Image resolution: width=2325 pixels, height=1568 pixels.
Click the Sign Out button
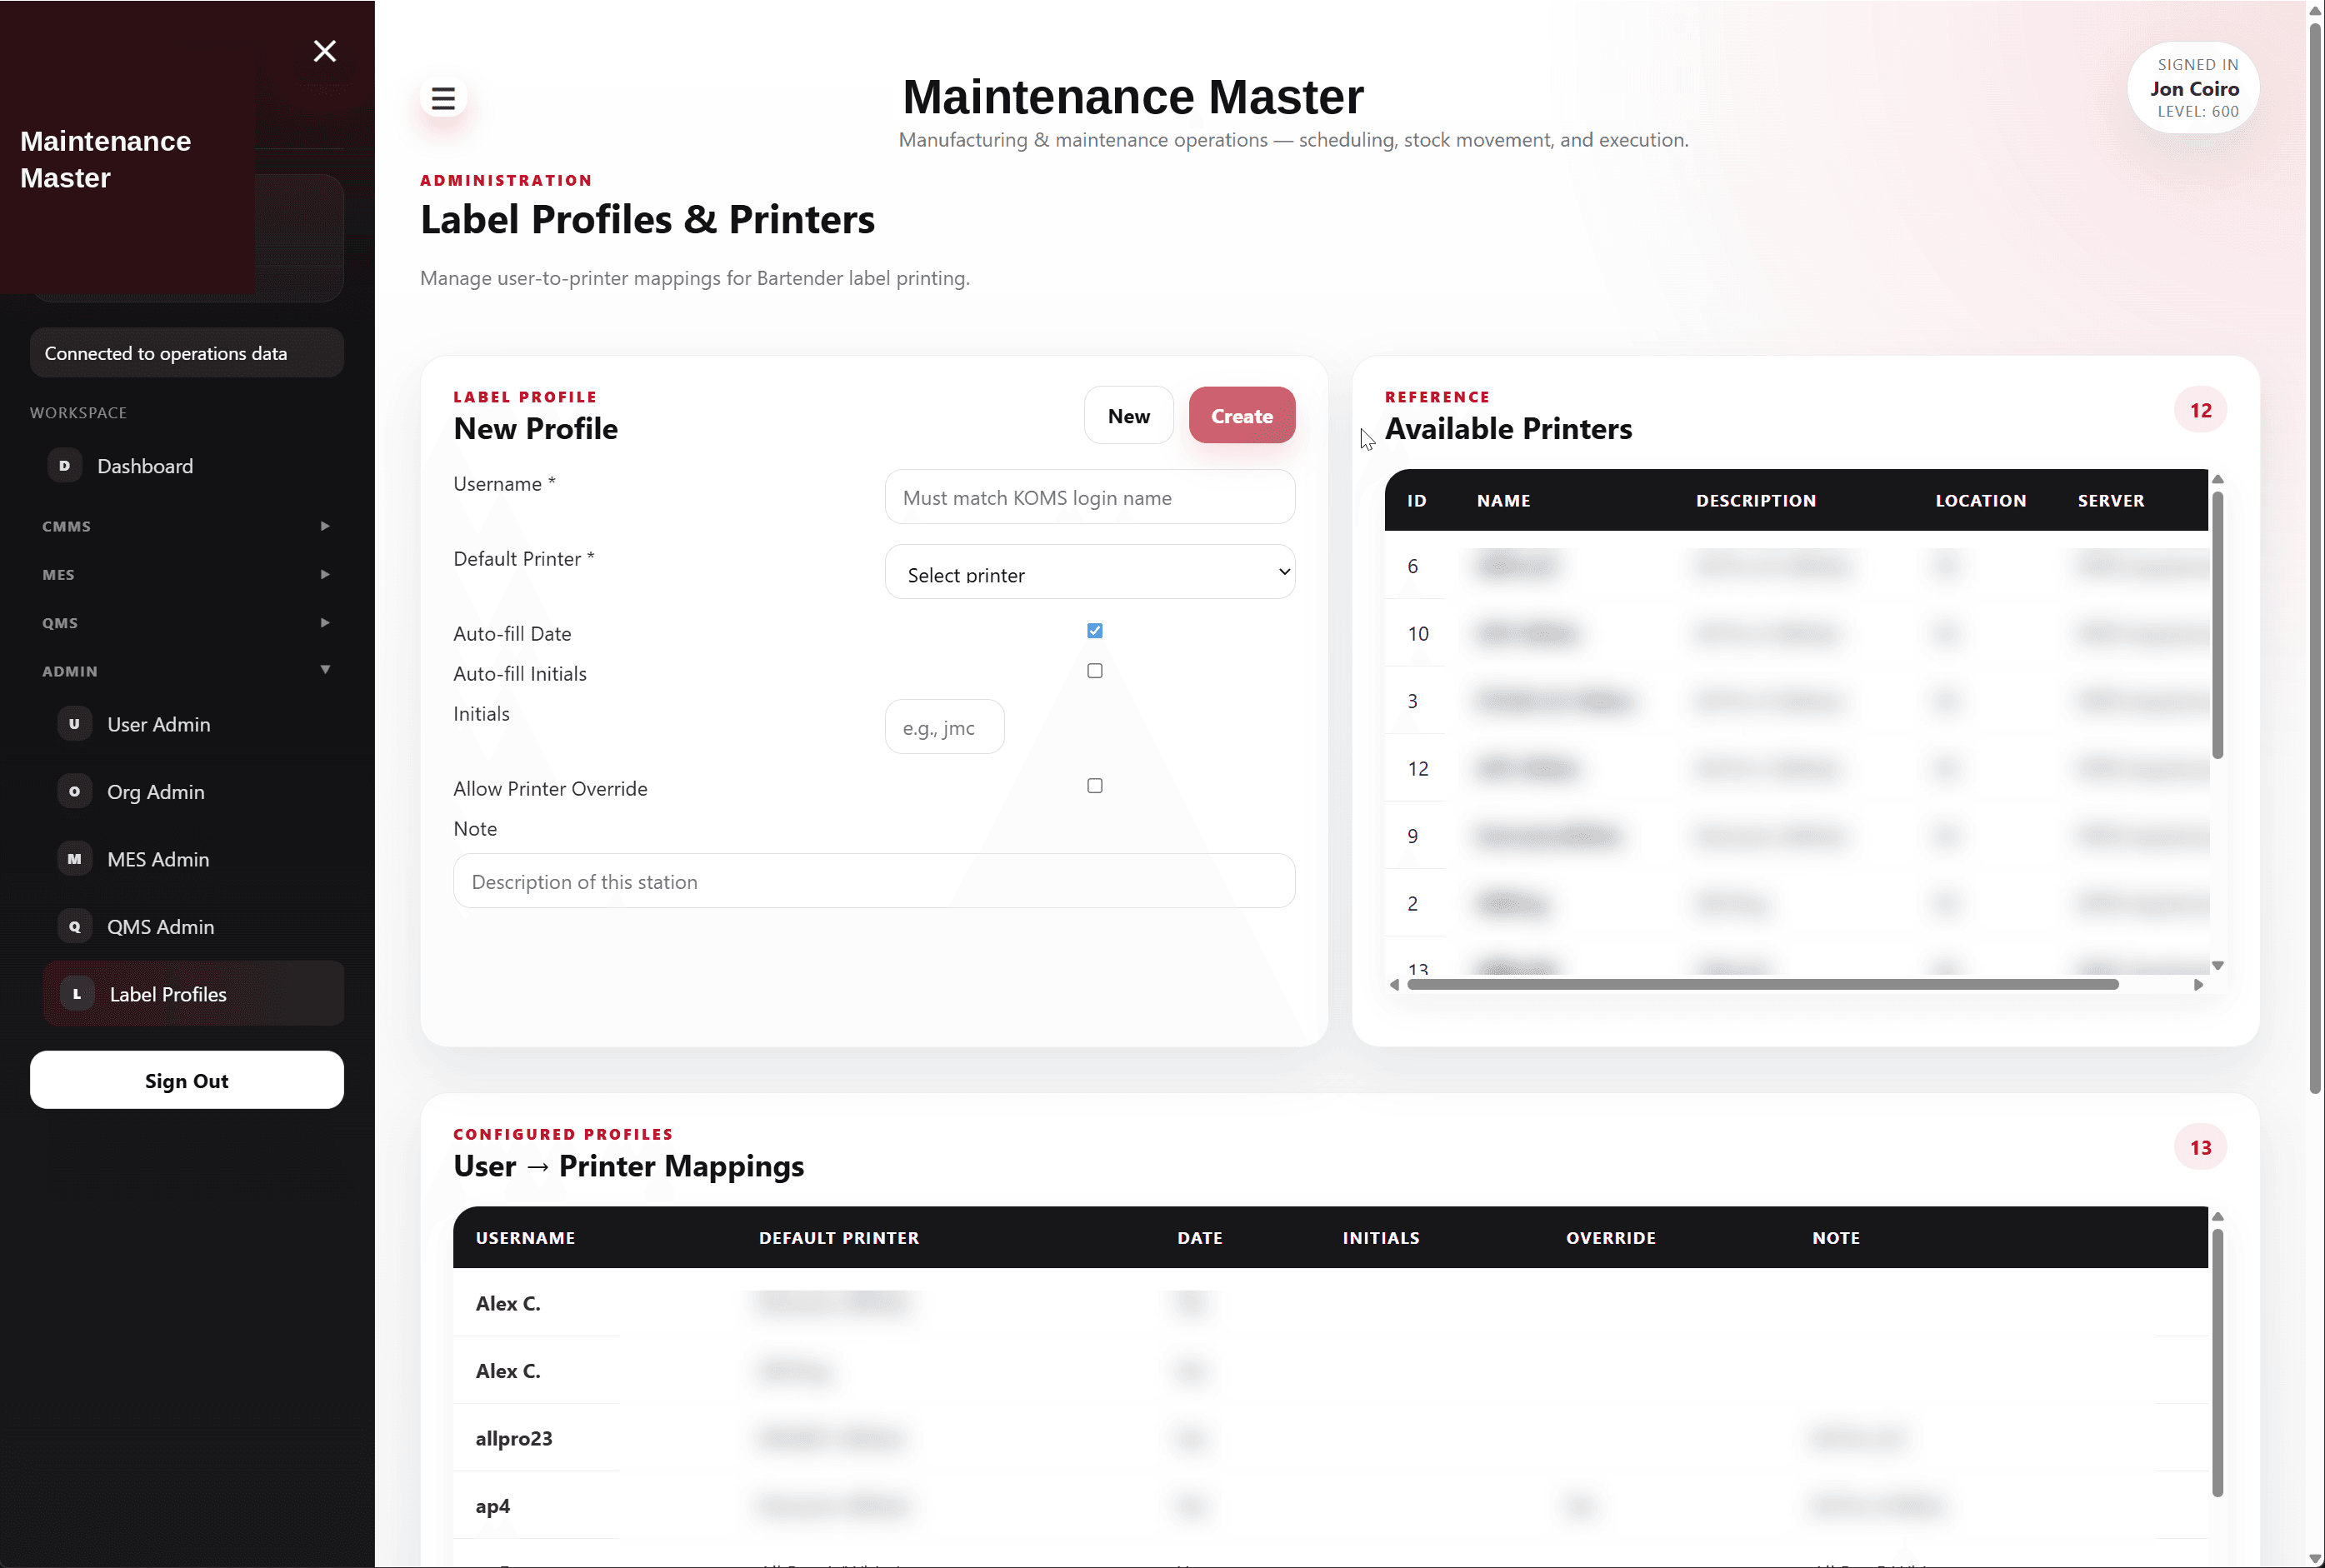tap(187, 1080)
